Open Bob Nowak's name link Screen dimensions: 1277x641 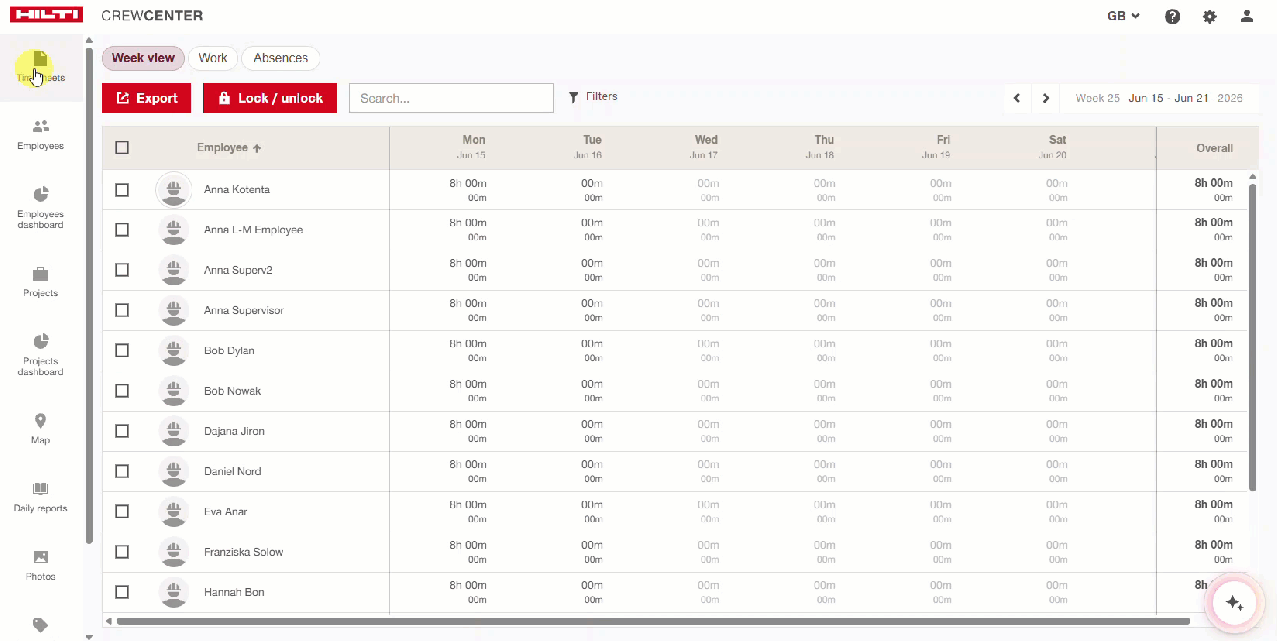[230, 391]
